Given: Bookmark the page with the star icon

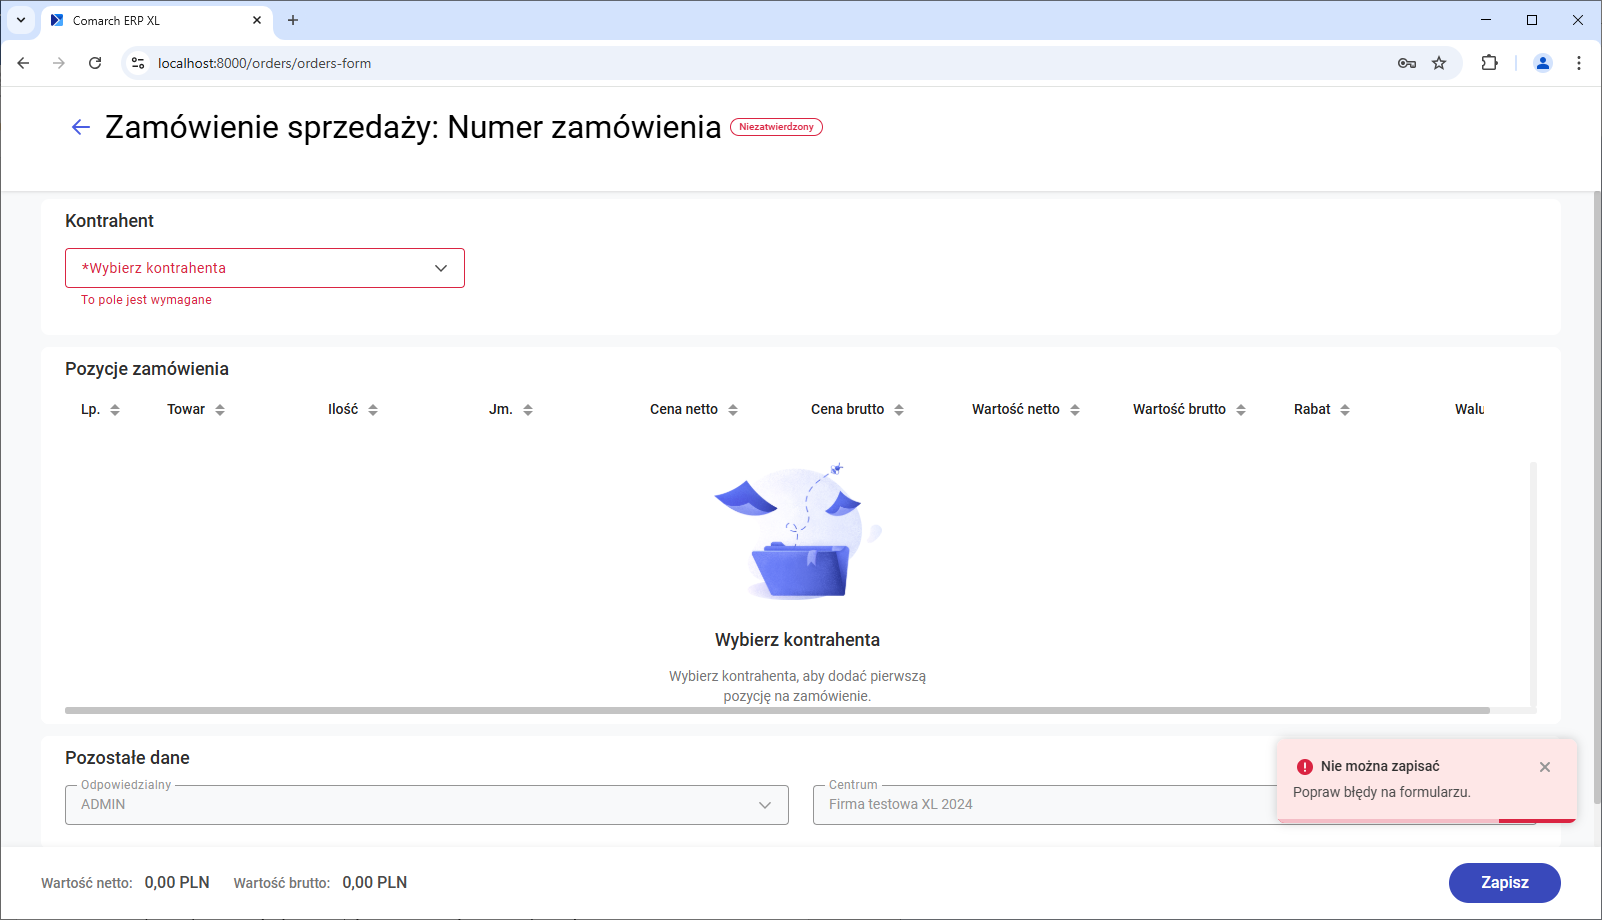Looking at the screenshot, I should 1440,62.
